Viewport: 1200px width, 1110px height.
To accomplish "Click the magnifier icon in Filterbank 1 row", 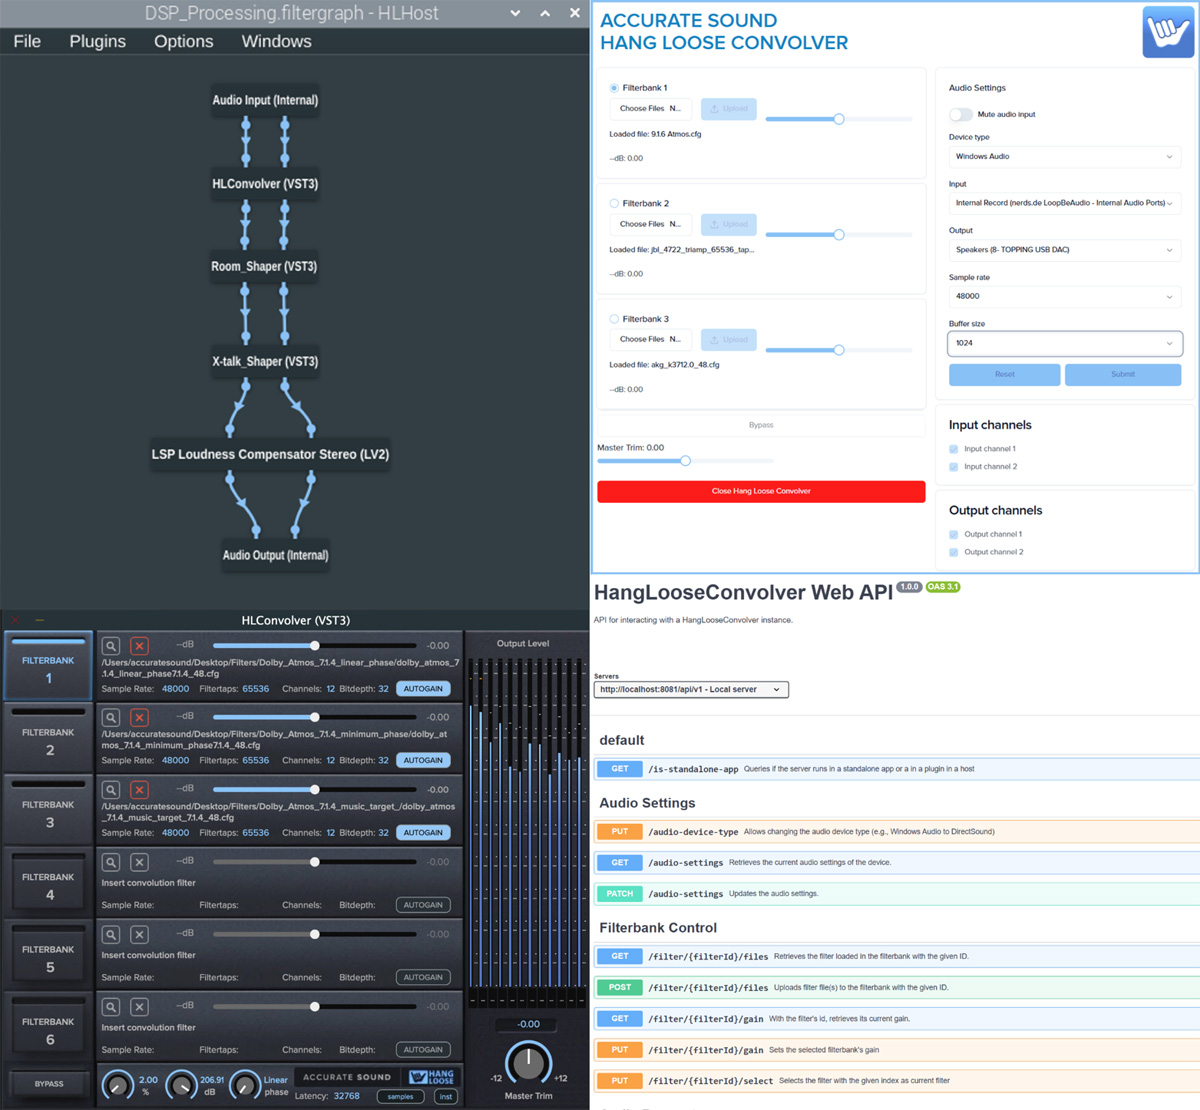I will (x=111, y=646).
